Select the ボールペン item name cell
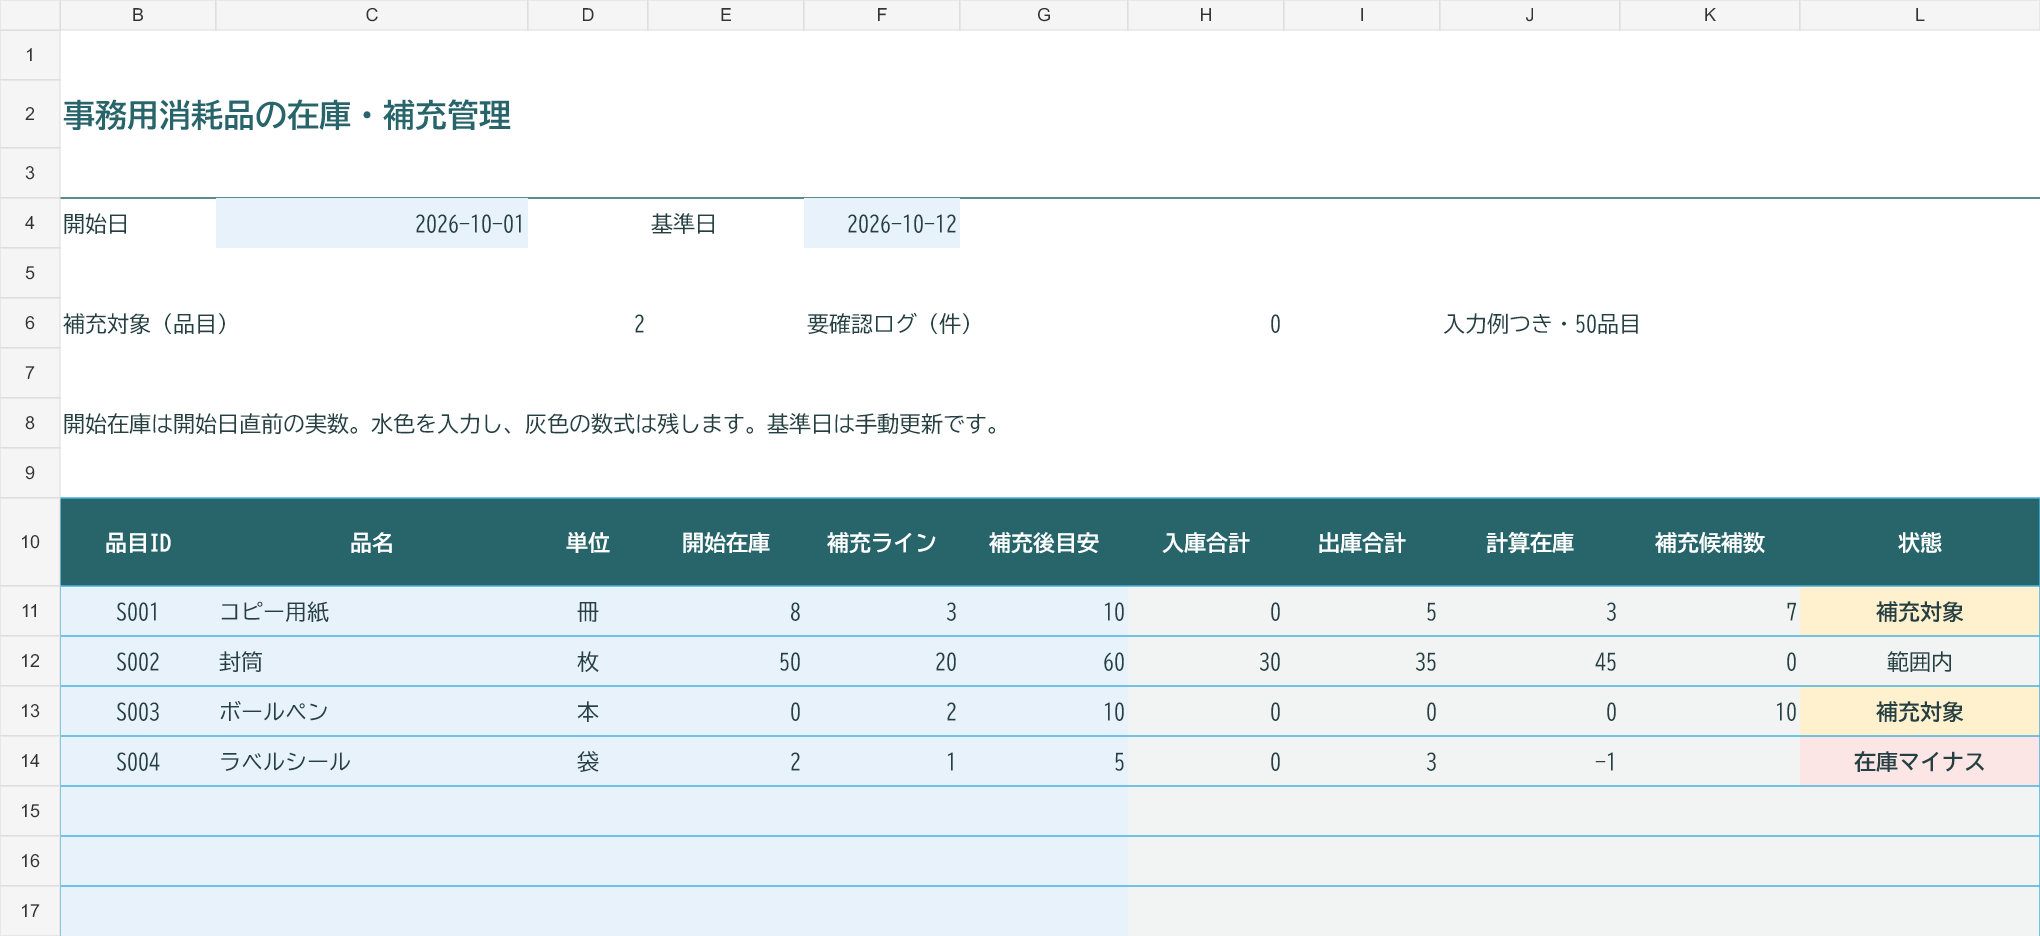 [x=372, y=711]
